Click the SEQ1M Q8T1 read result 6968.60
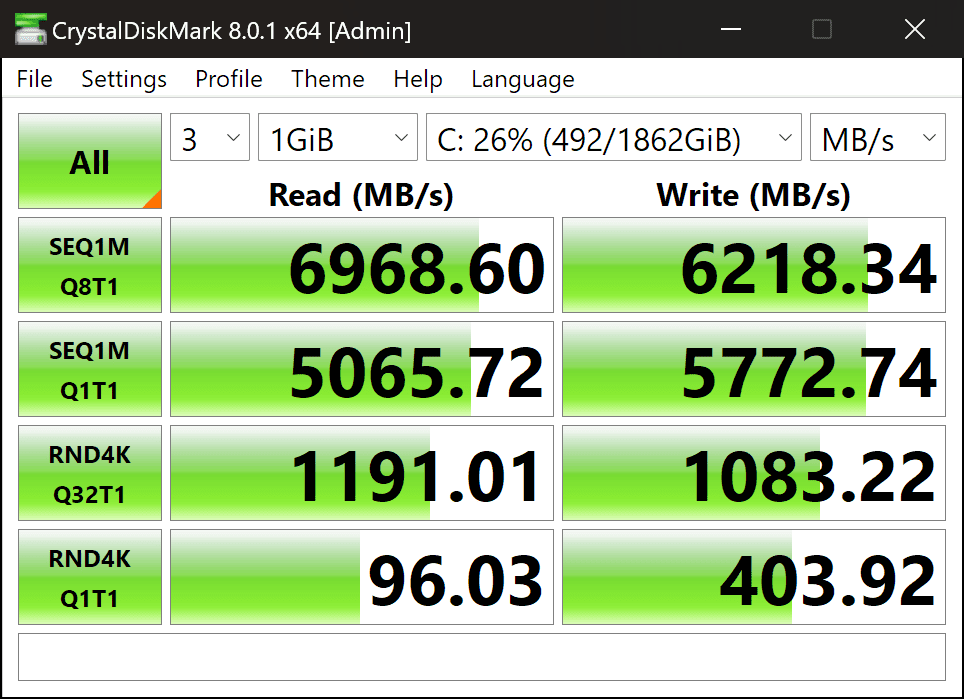 362,265
